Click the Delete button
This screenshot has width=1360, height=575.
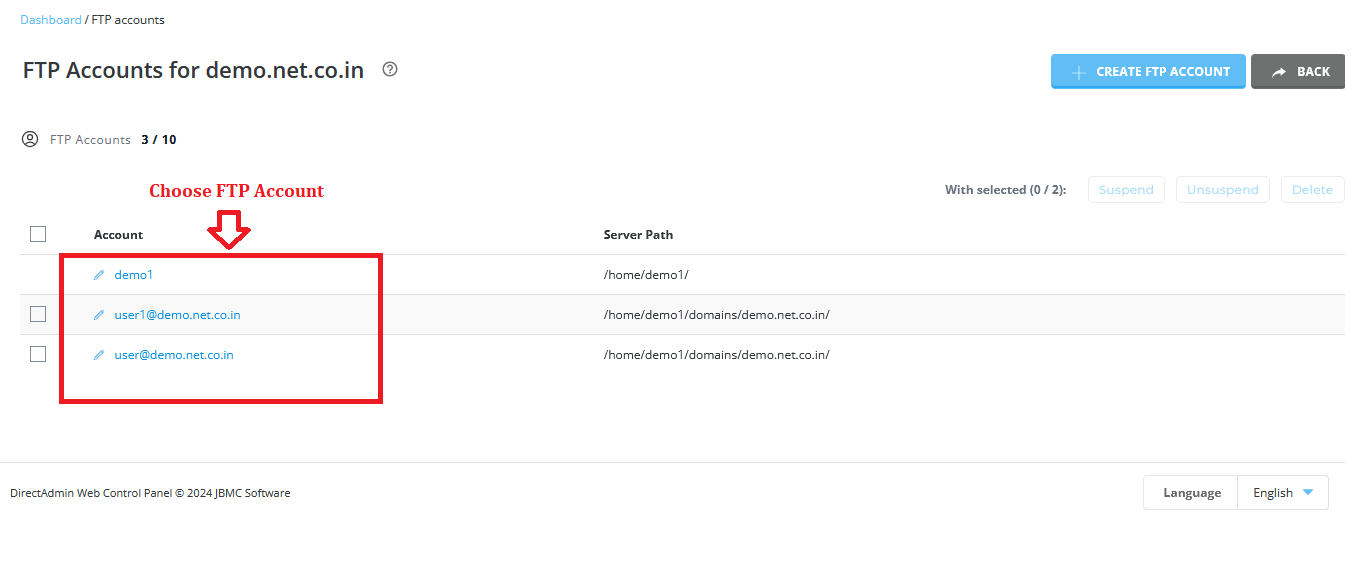1313,190
